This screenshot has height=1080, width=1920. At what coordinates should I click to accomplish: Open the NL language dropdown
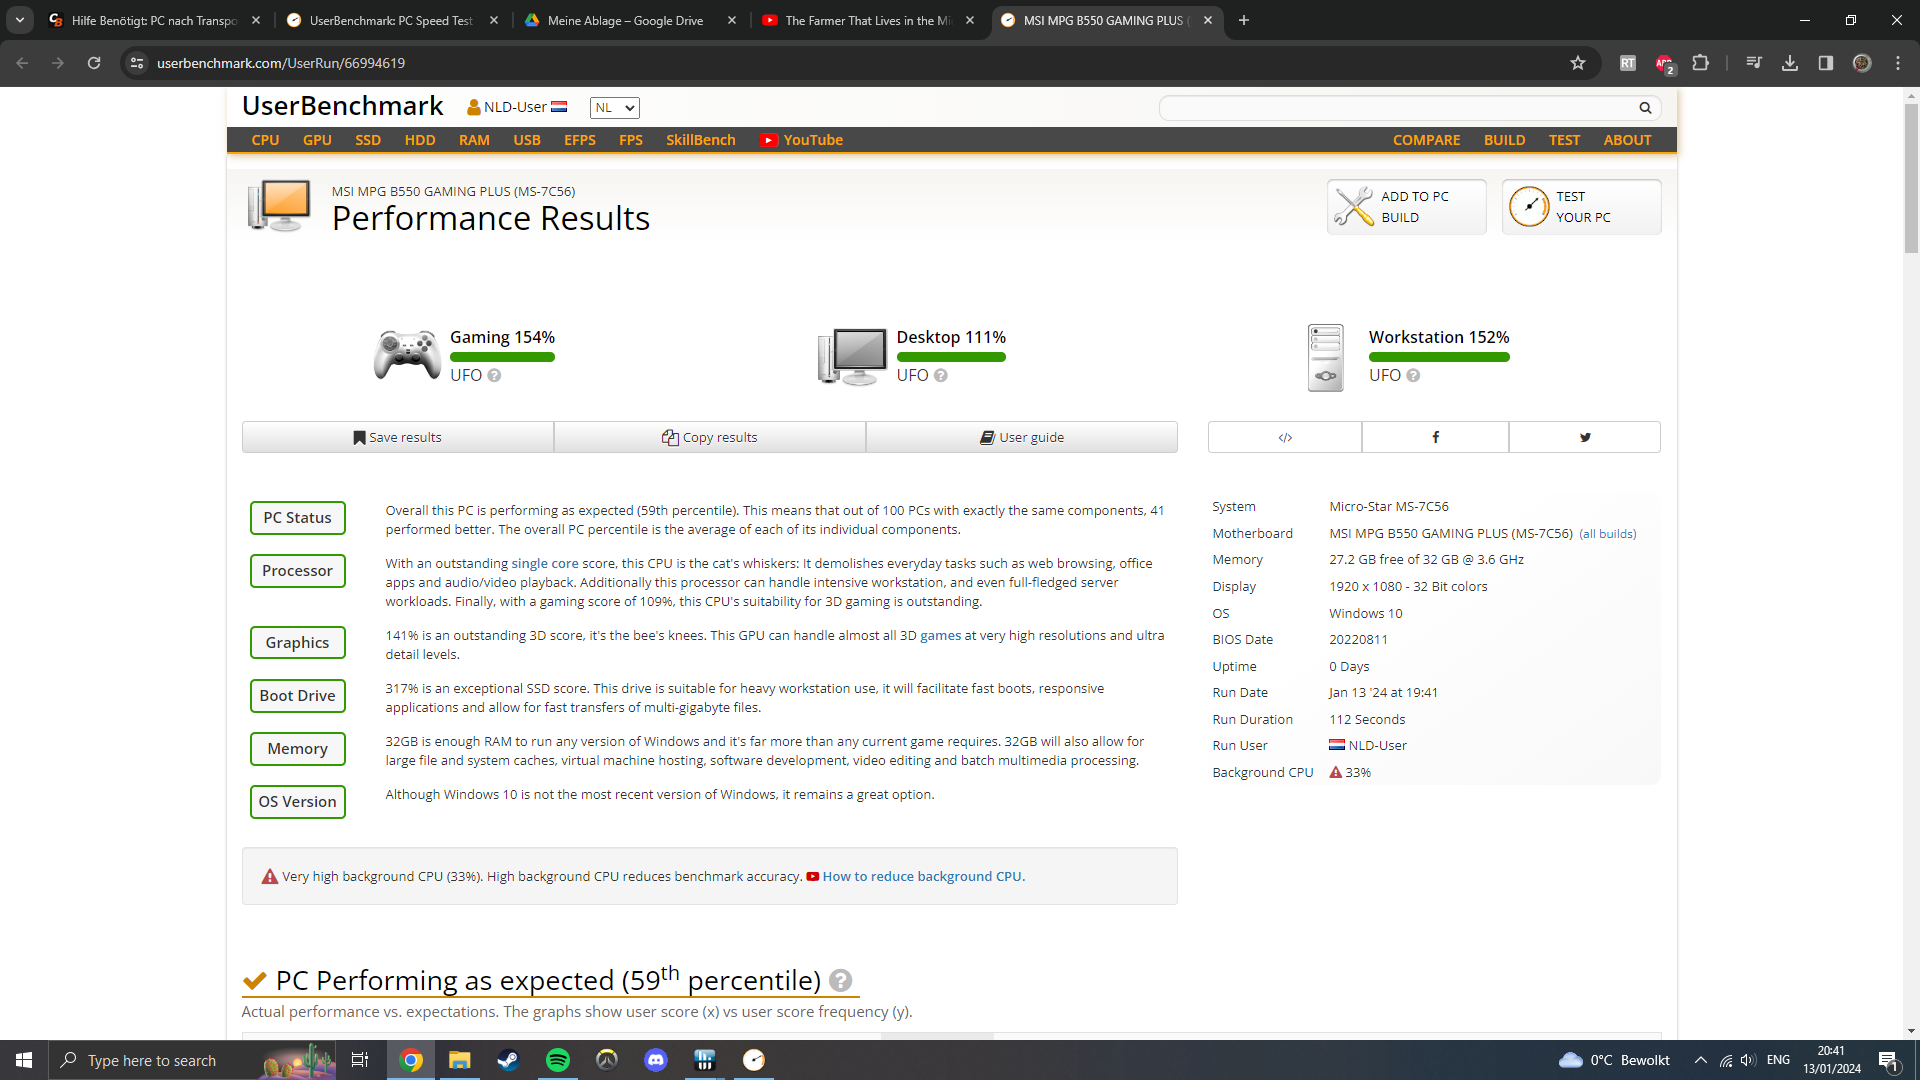614,108
